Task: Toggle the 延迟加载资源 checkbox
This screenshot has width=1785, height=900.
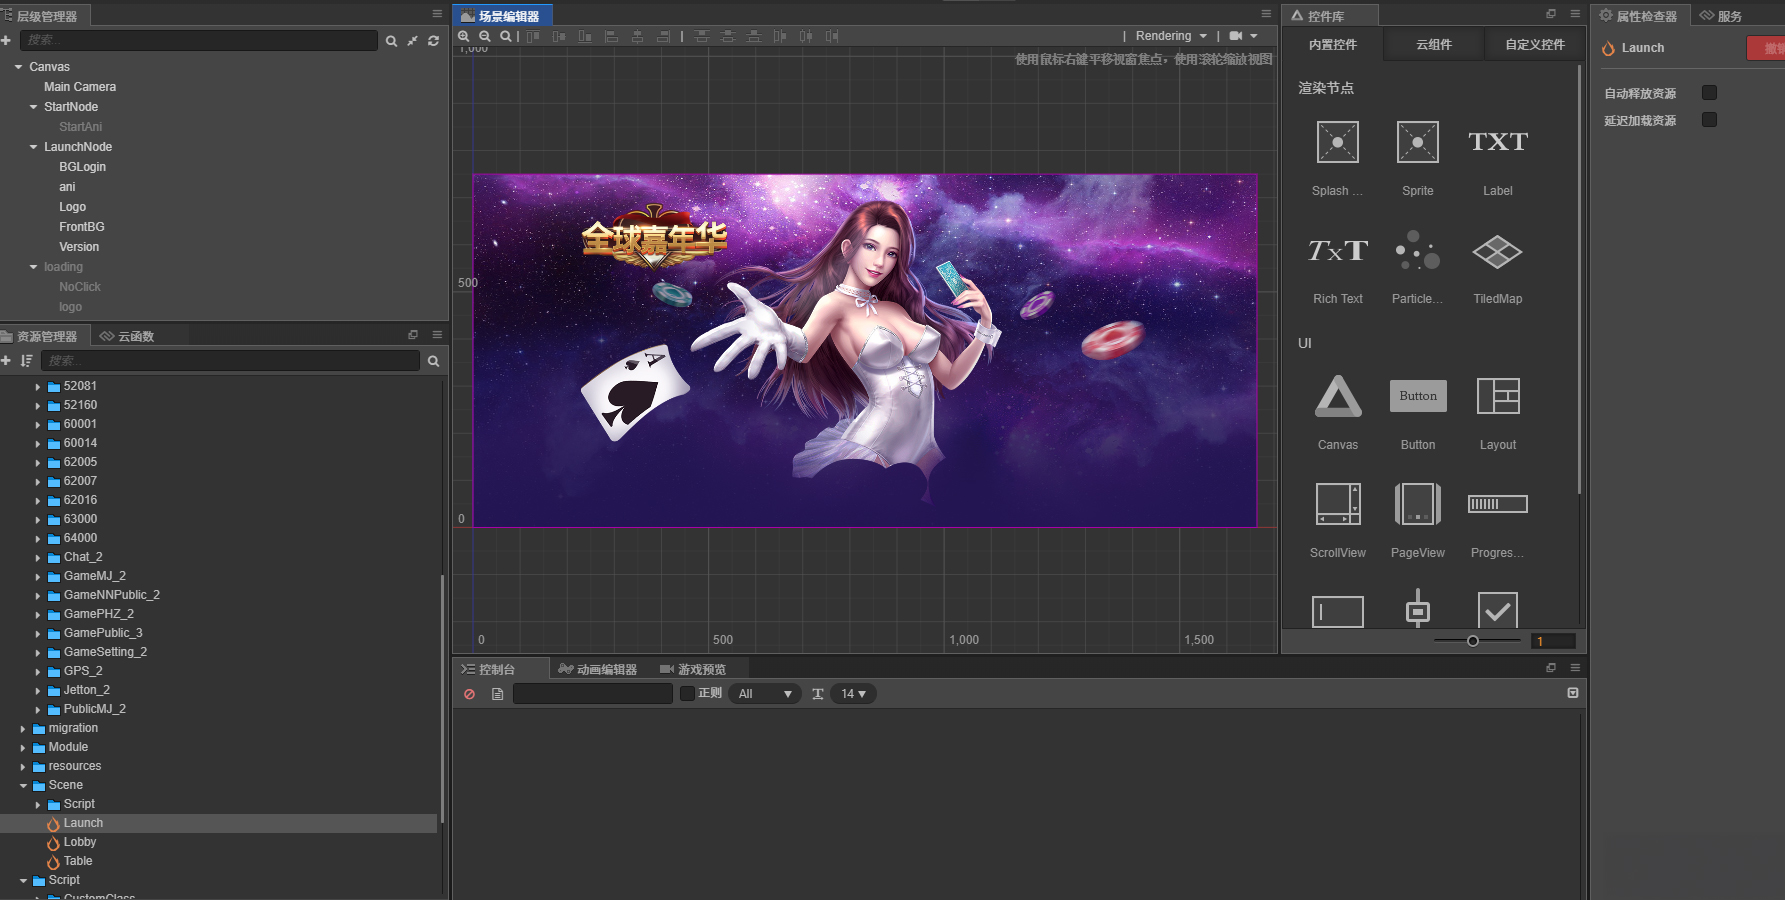Action: click(x=1709, y=120)
